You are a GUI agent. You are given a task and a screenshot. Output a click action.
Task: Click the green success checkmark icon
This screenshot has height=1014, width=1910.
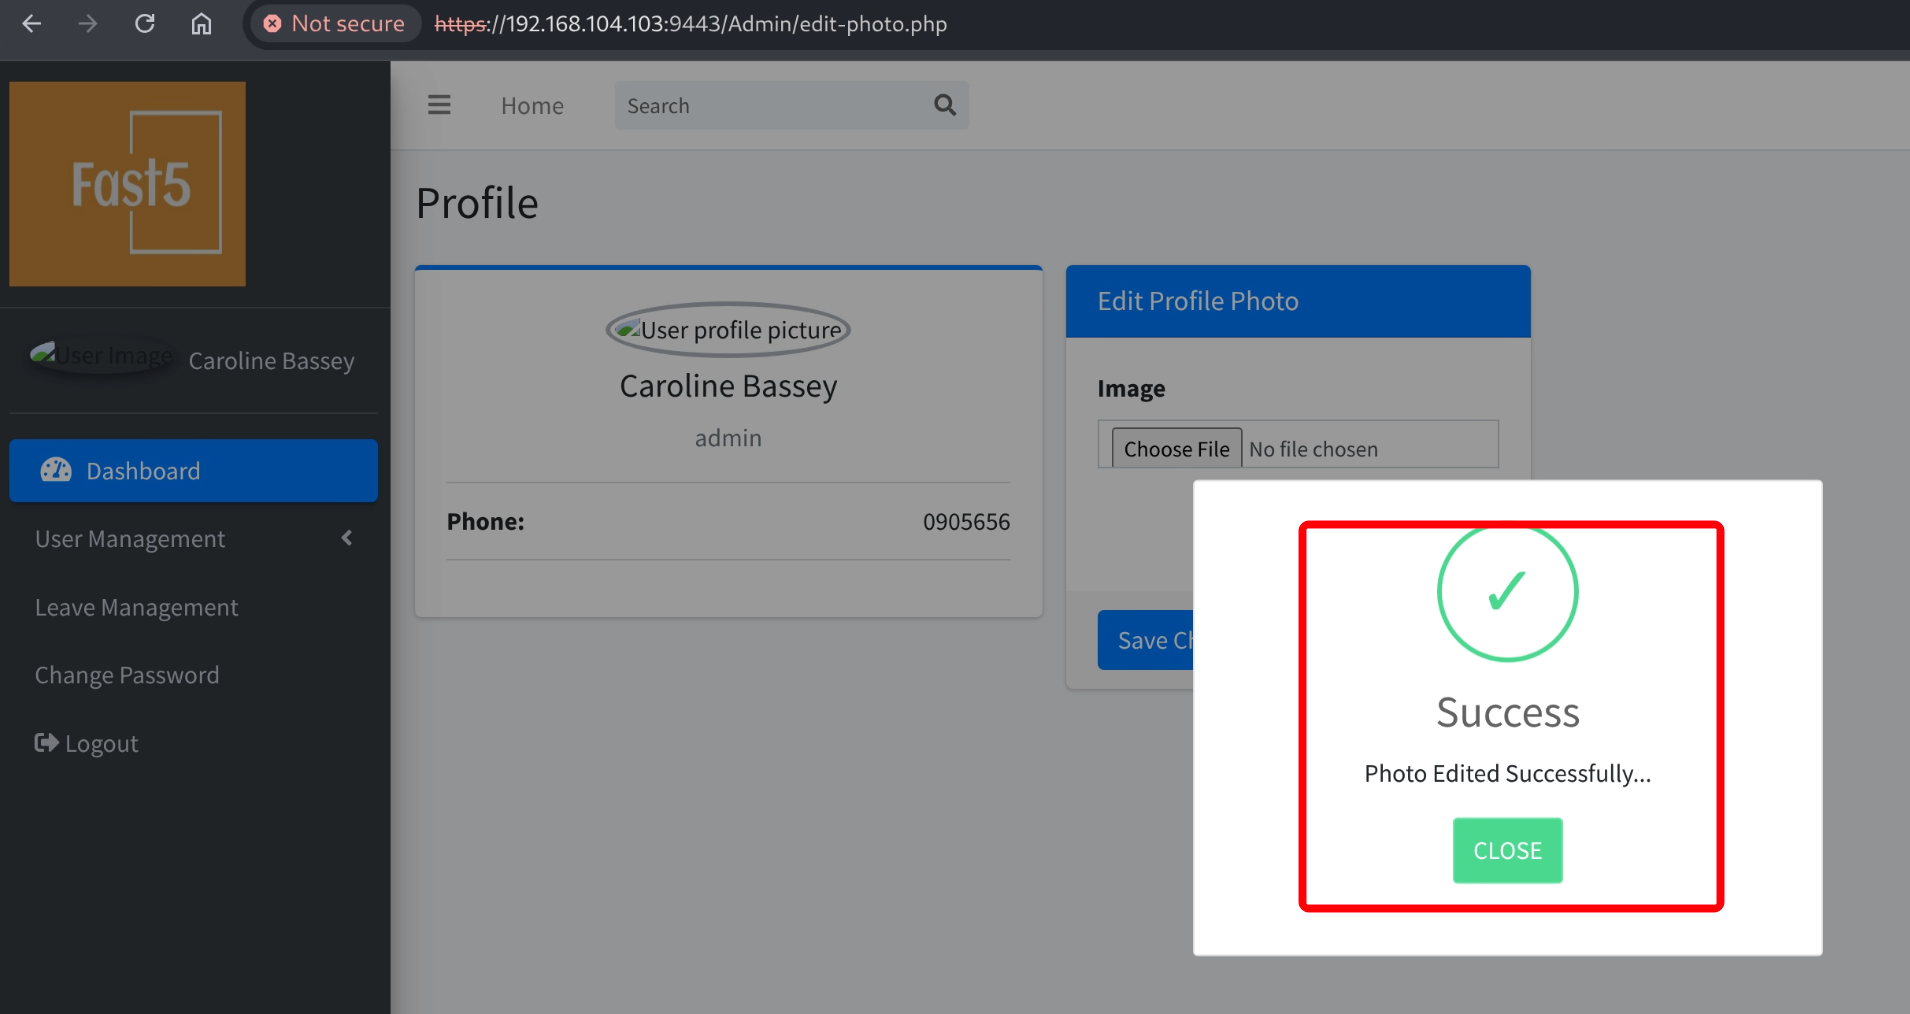1507,592
